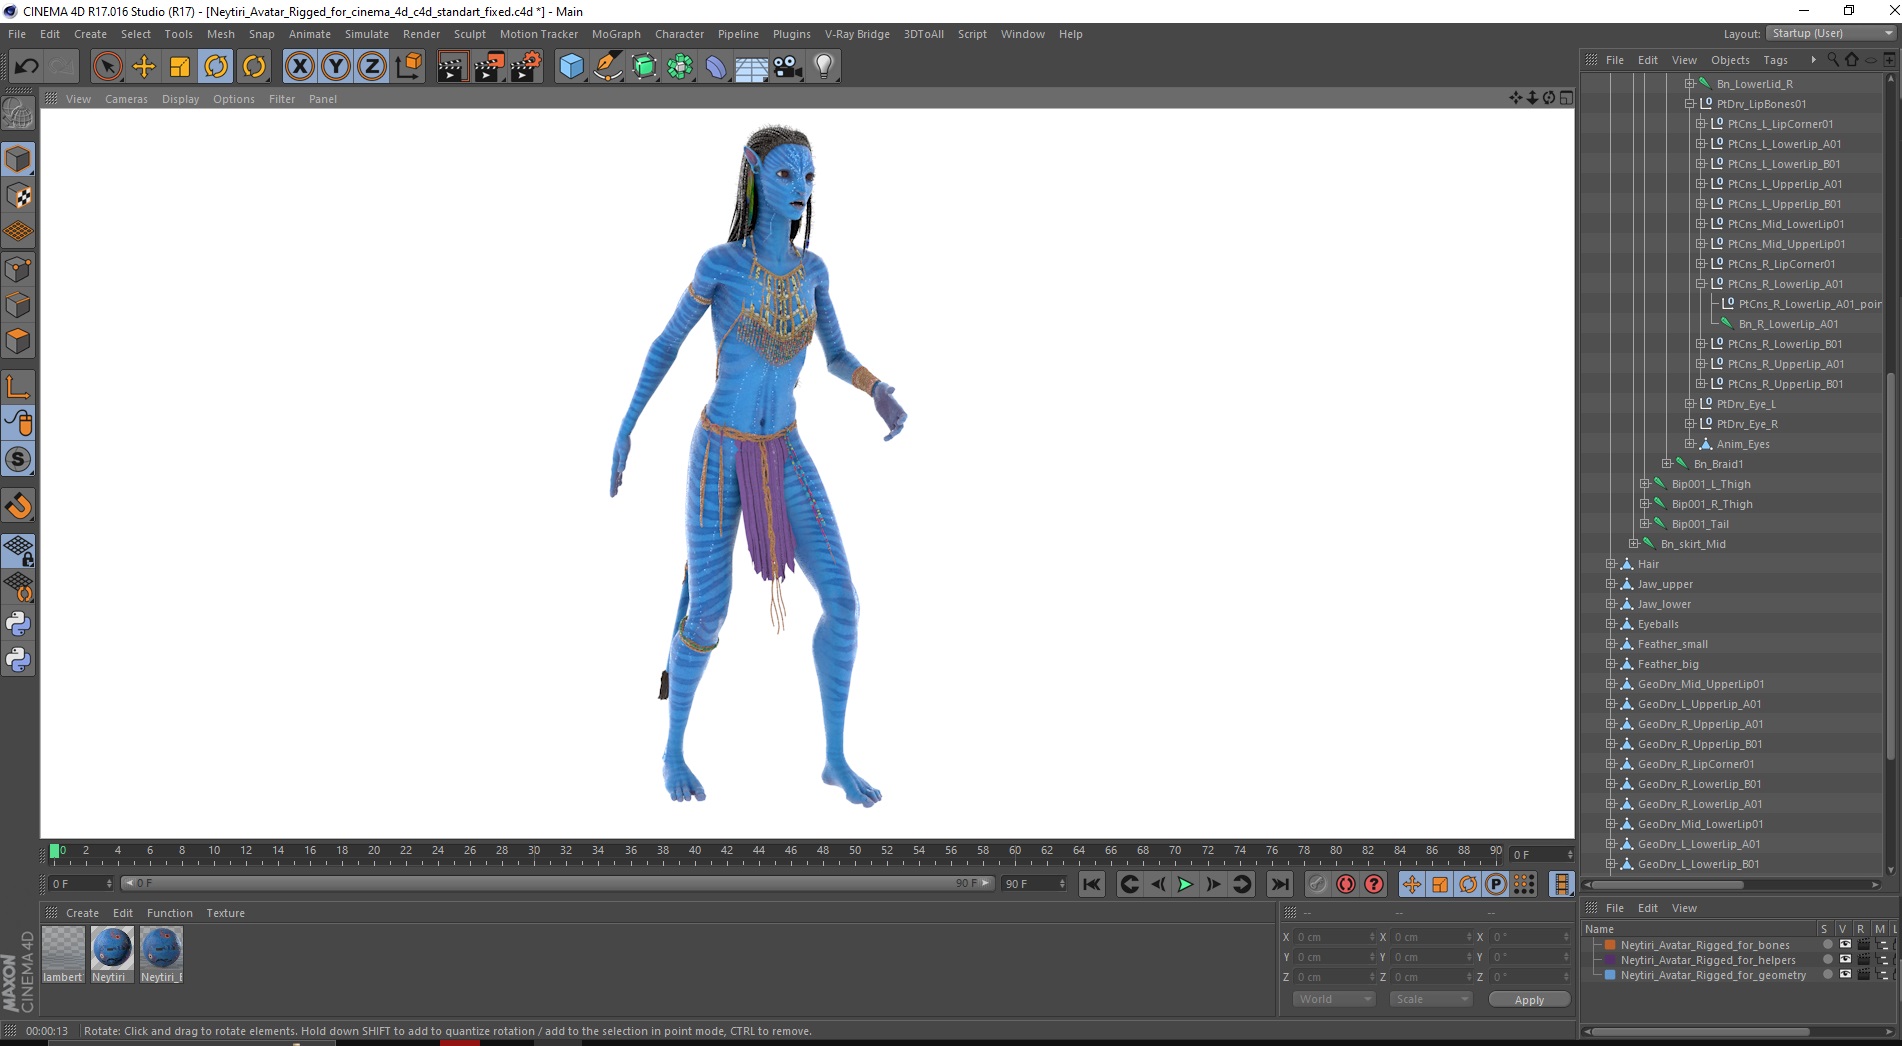Go to end of animation
Image resolution: width=1902 pixels, height=1046 pixels.
pyautogui.click(x=1279, y=884)
